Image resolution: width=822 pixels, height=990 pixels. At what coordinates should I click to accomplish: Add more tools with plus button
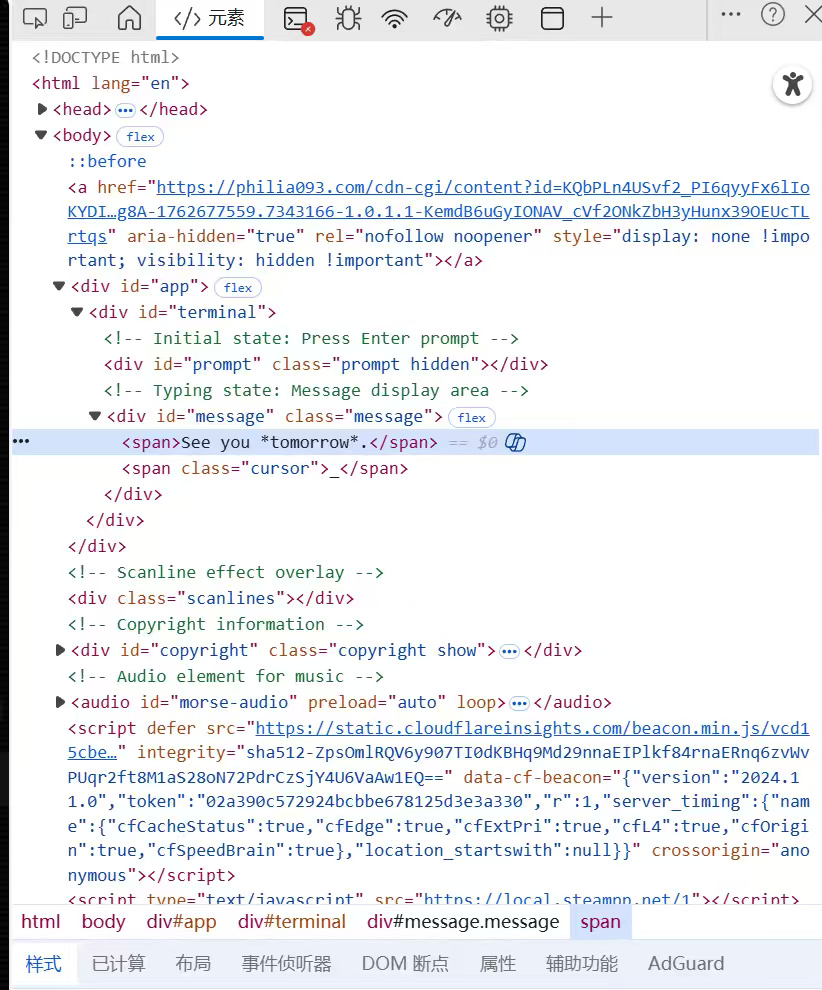(x=601, y=17)
